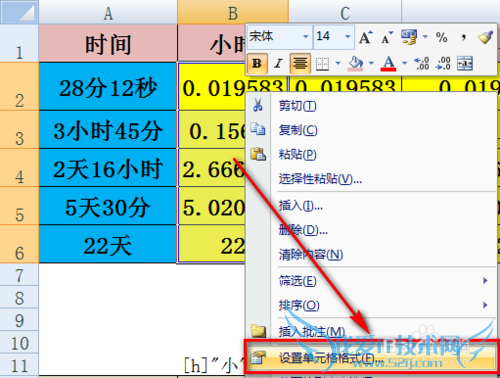Image resolution: width=500 pixels, height=378 pixels.
Task: Click the Increase Font Size icon
Action: tap(366, 37)
